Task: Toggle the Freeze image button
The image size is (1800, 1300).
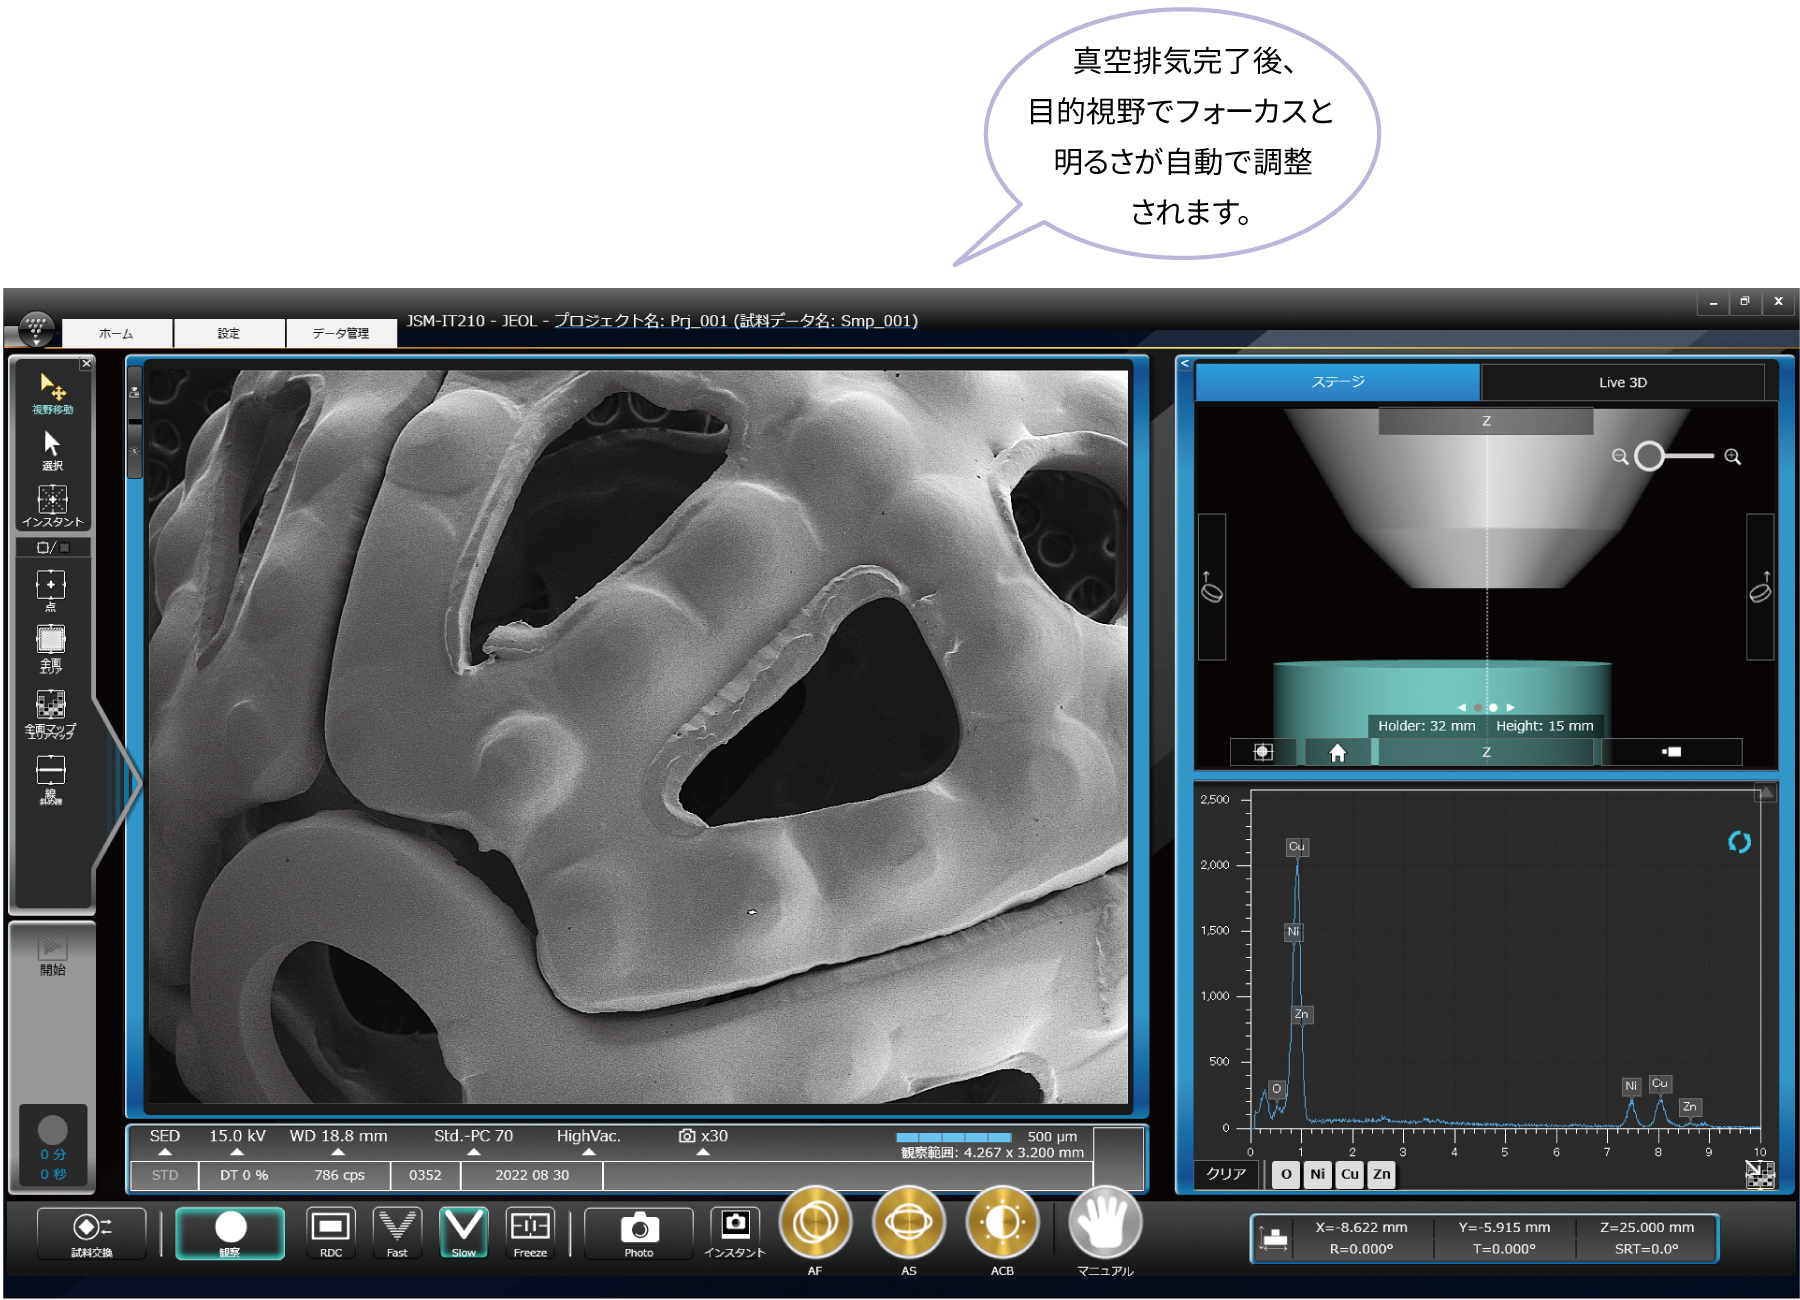Action: tap(530, 1231)
